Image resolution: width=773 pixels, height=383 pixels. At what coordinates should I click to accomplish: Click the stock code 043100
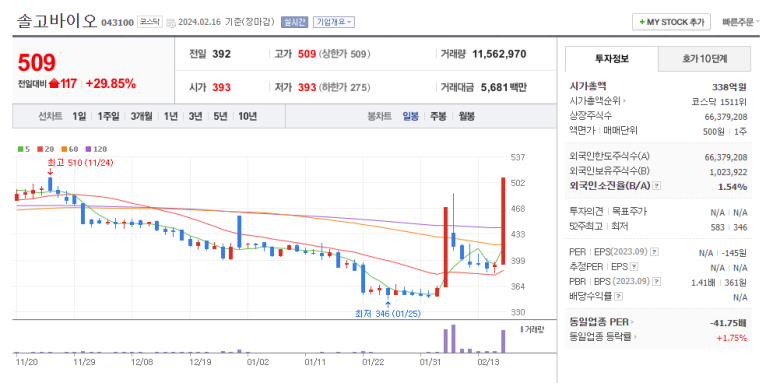[x=117, y=23]
